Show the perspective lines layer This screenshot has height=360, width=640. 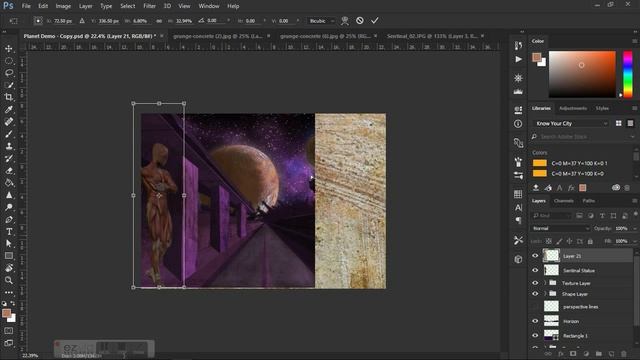[535, 307]
